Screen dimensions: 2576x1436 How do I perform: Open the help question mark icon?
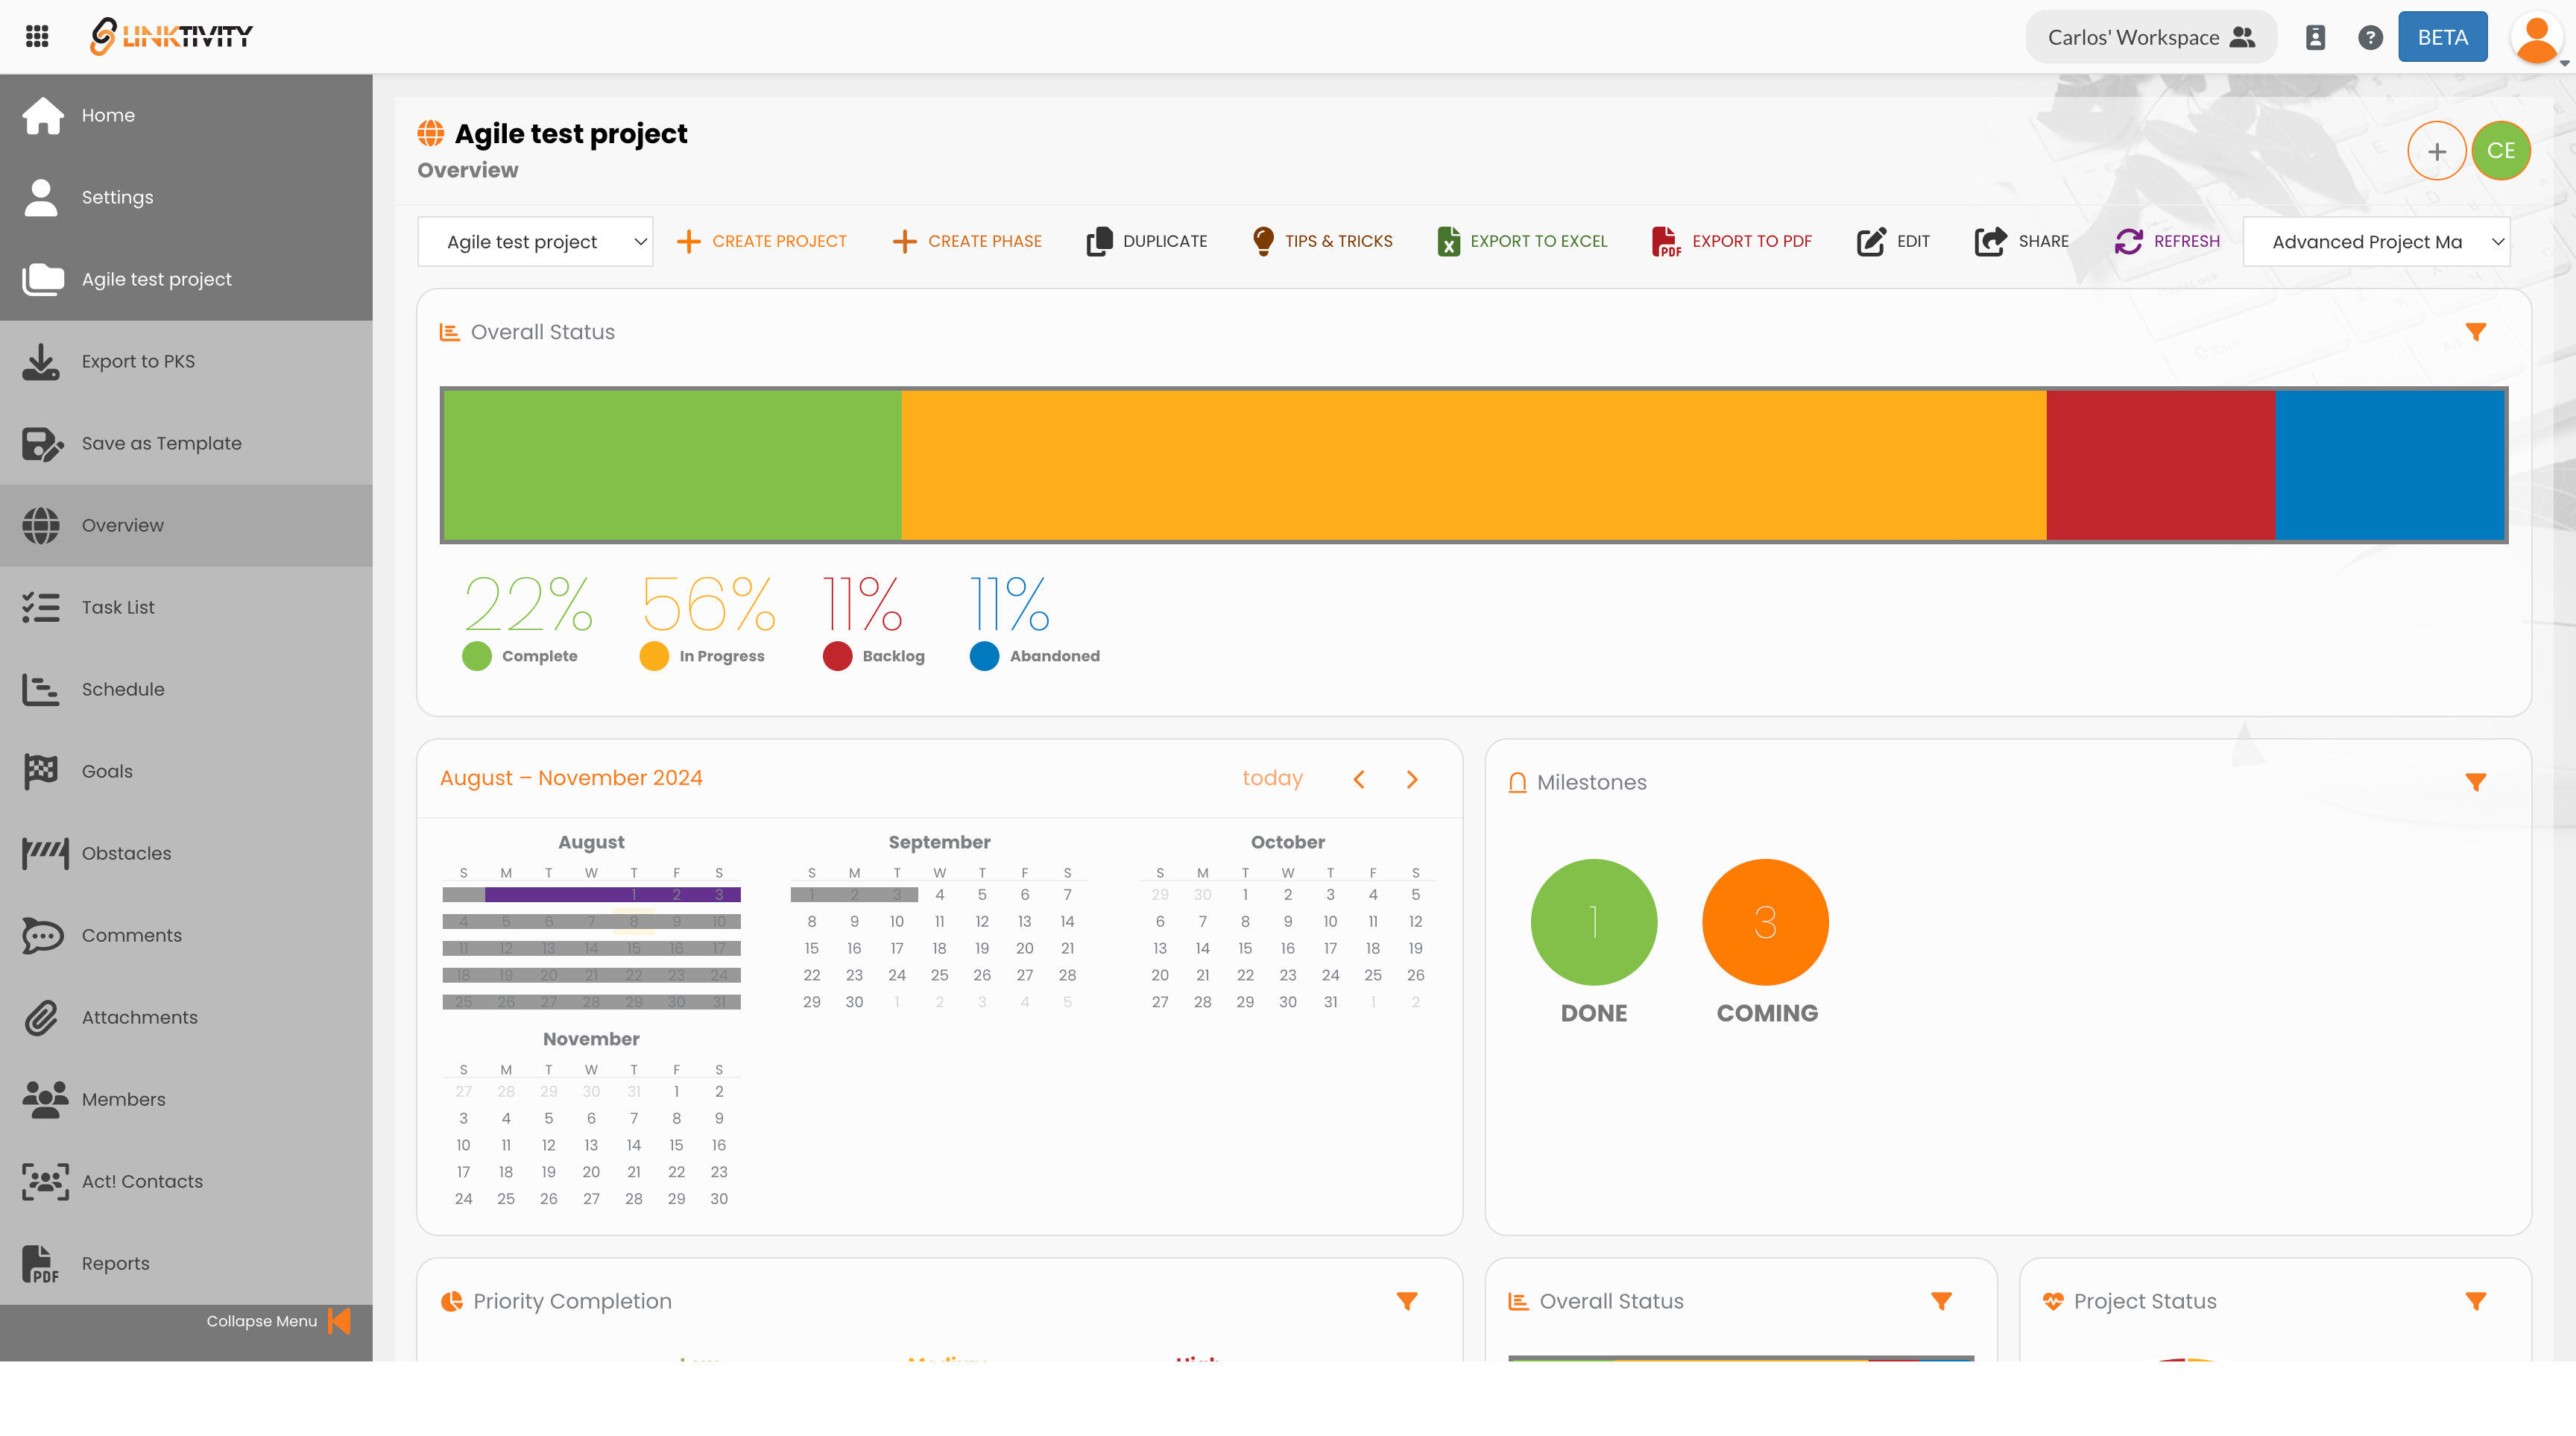point(2370,37)
